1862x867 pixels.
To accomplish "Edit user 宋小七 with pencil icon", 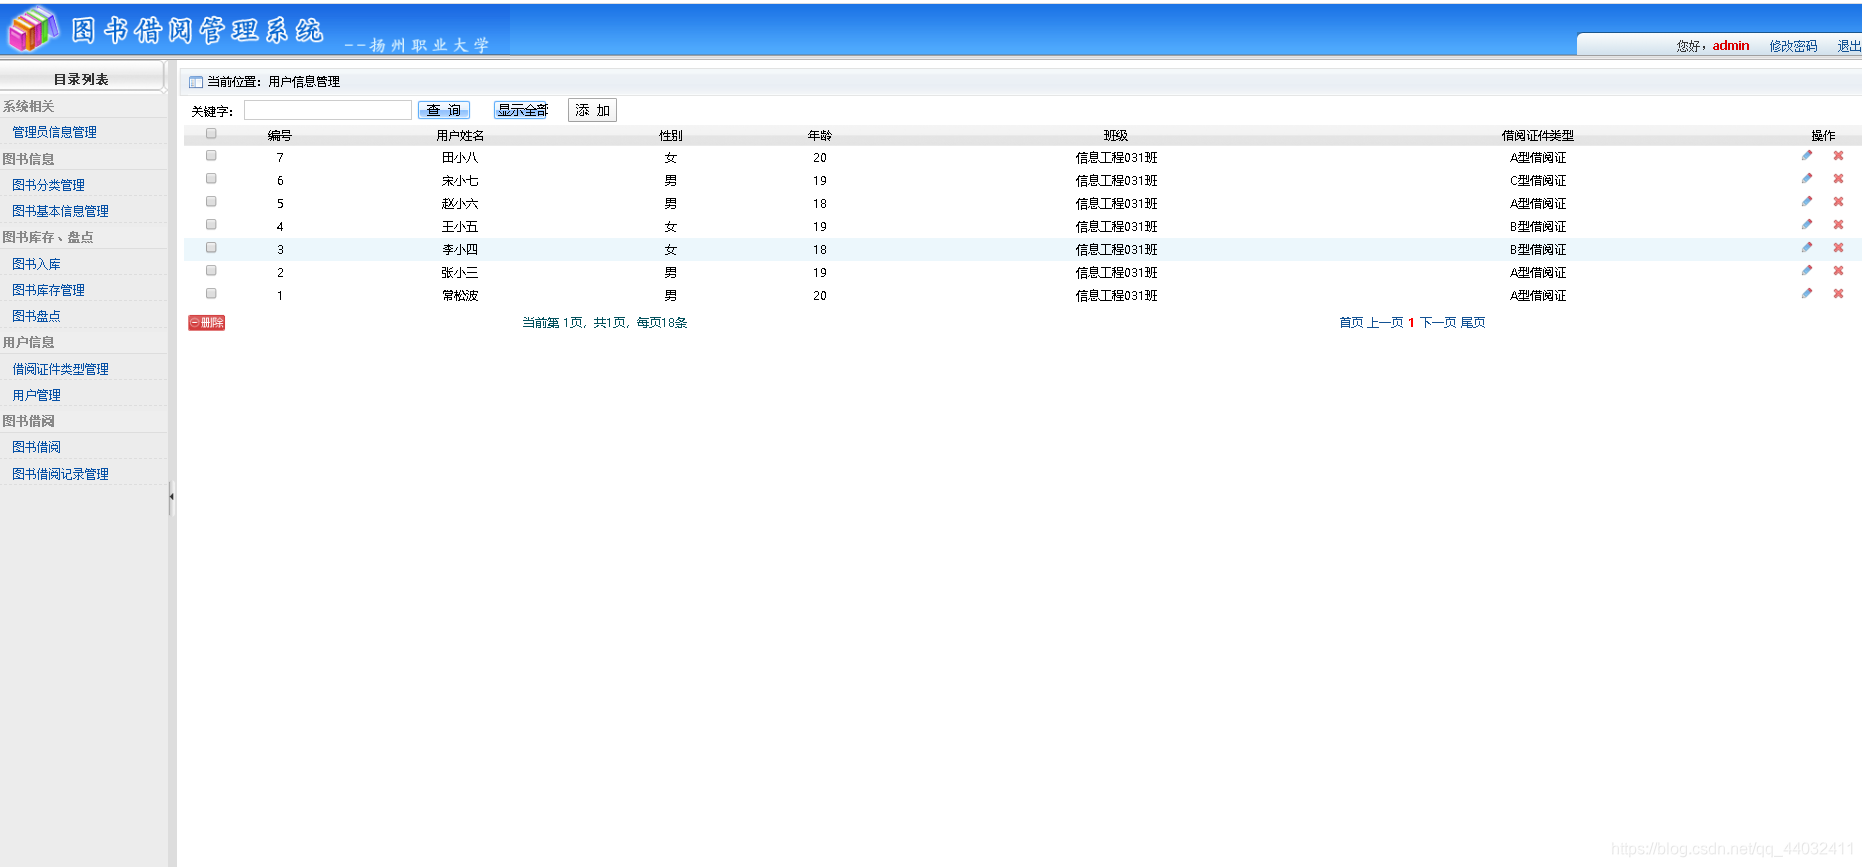I will (x=1807, y=179).
